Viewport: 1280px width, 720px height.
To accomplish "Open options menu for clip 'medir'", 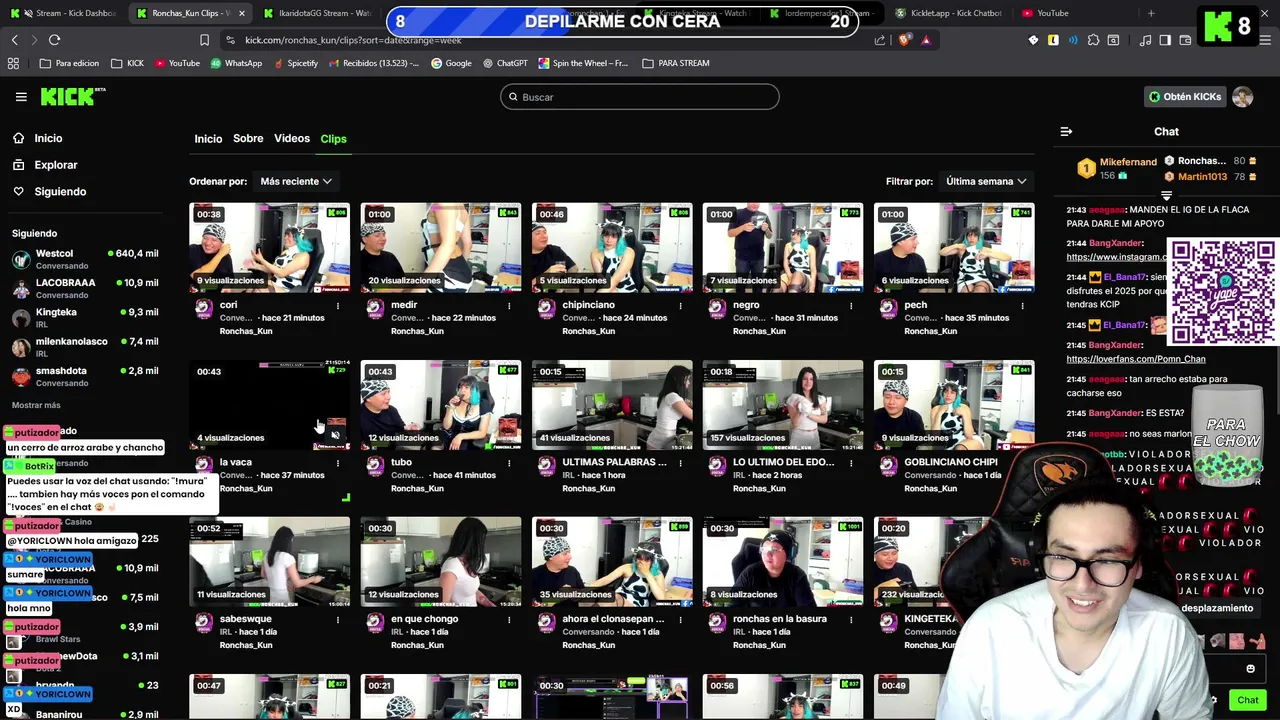I will pos(509,306).
